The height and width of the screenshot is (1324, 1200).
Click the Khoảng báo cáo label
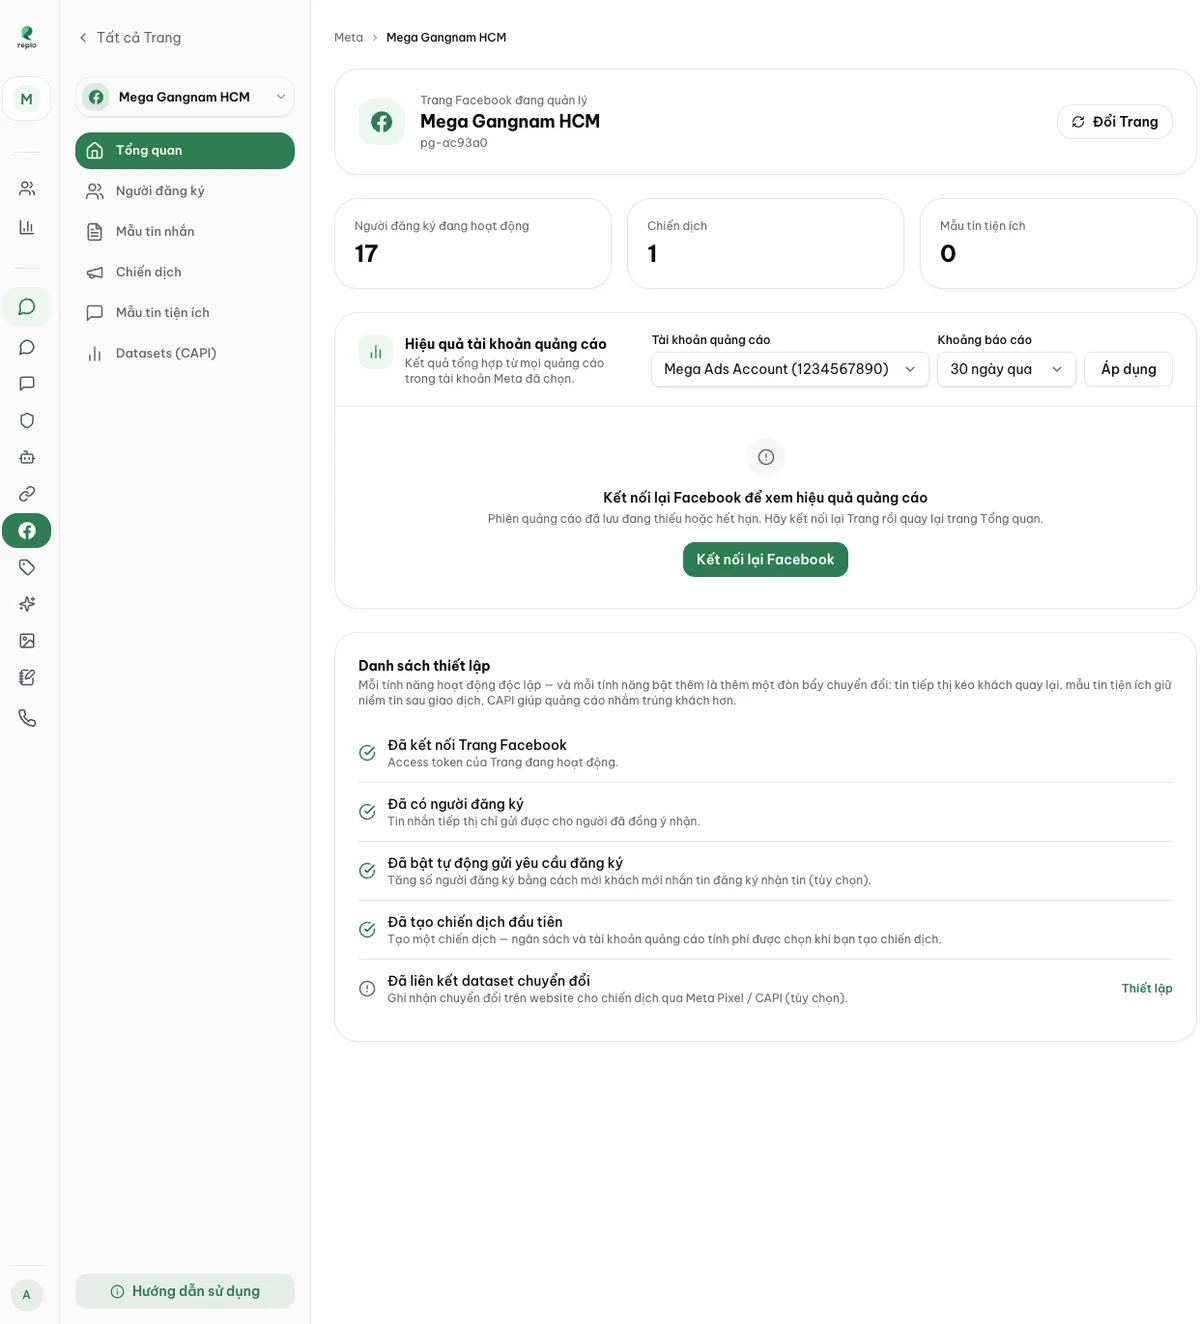[984, 340]
